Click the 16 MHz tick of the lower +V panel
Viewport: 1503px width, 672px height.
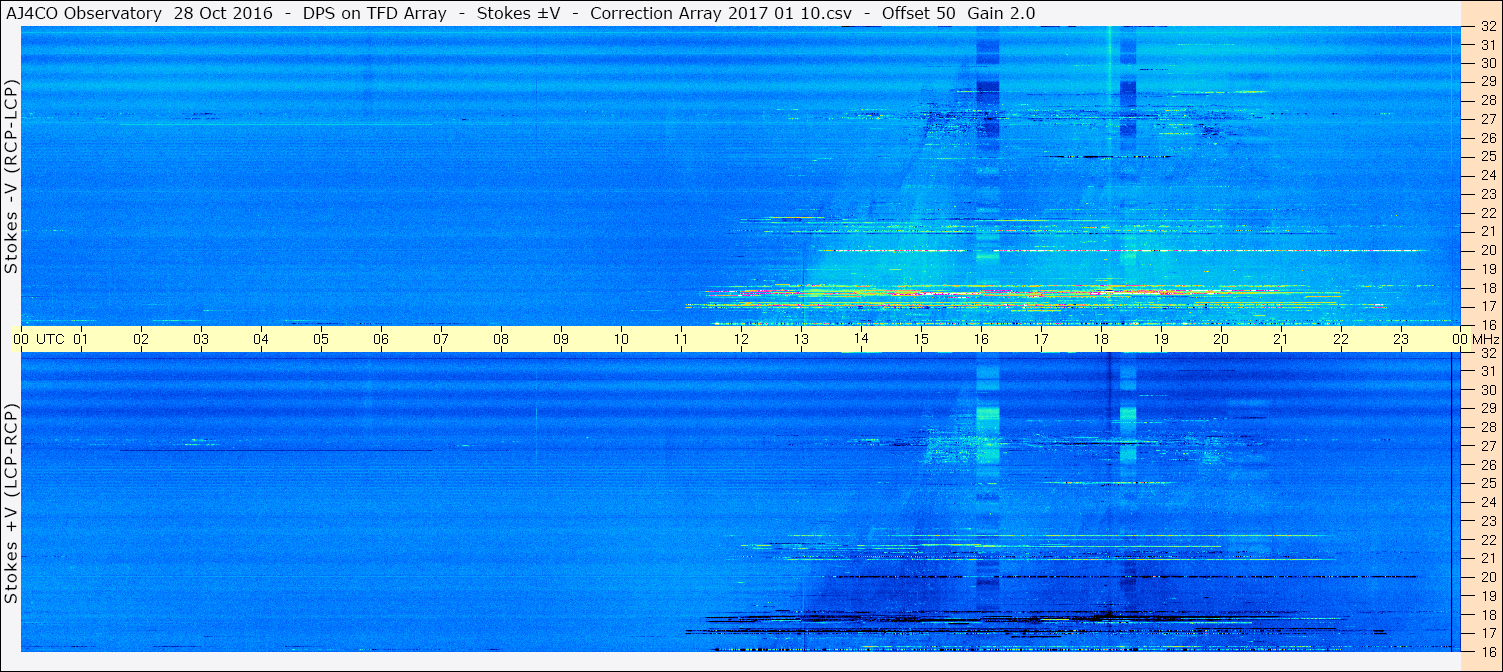click(x=1487, y=651)
